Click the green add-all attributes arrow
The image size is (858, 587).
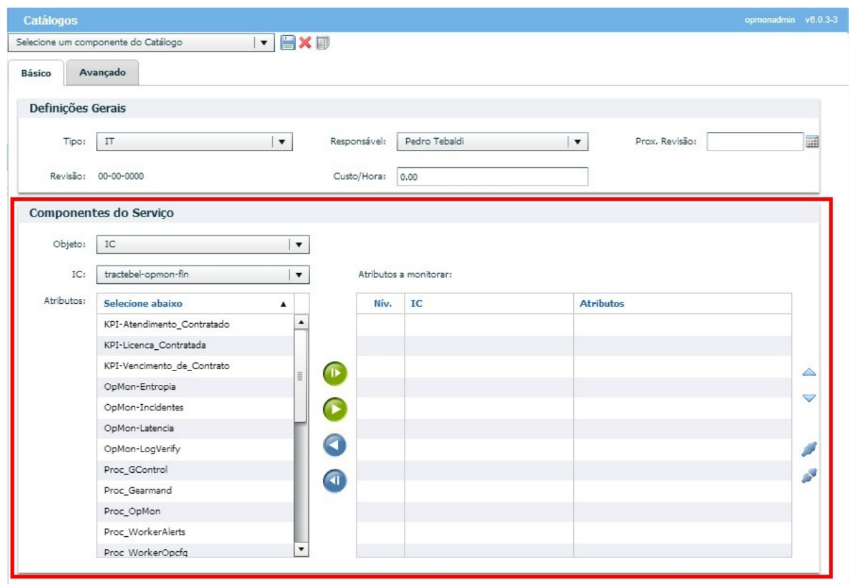pyautogui.click(x=335, y=374)
